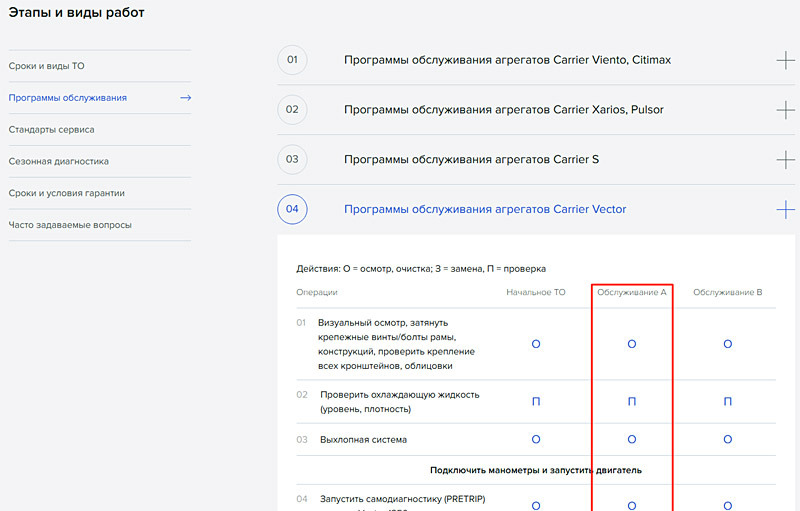Click the 'Визуальный осмотр' operation description
The height and width of the screenshot is (511, 800).
tap(396, 344)
